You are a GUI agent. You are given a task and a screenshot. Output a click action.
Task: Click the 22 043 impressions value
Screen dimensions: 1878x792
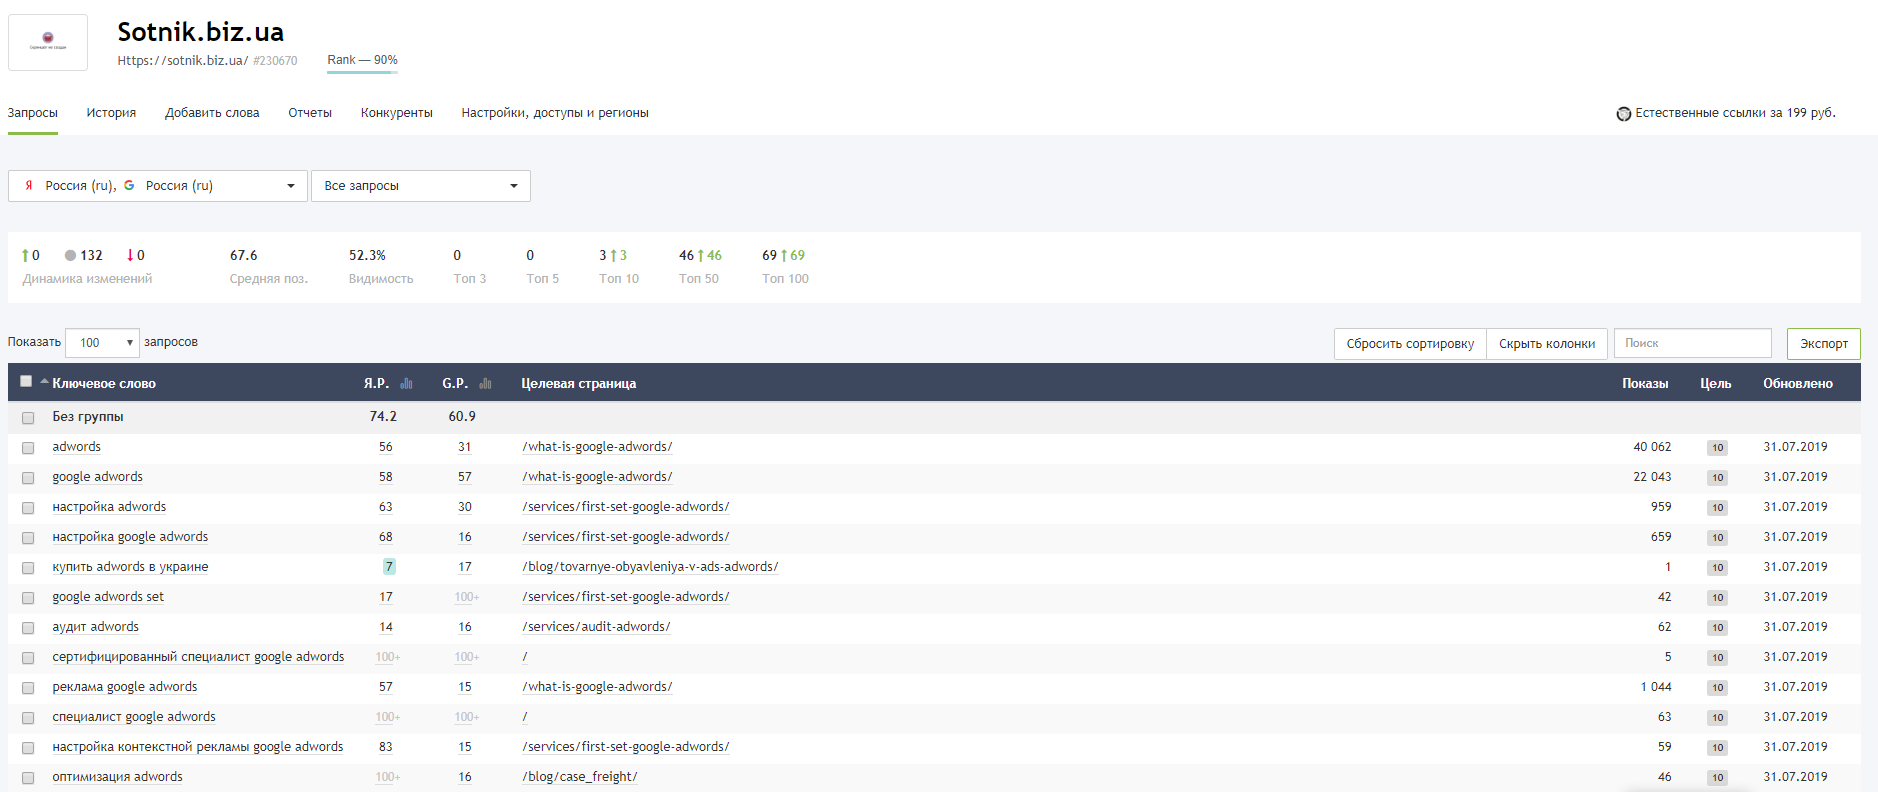point(1652,477)
